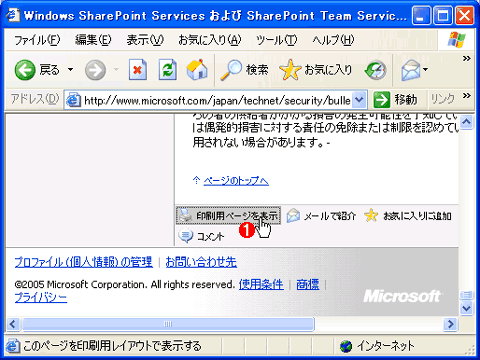Click the Refresh page icon
Viewport: 480px width, 360px height.
[167, 70]
